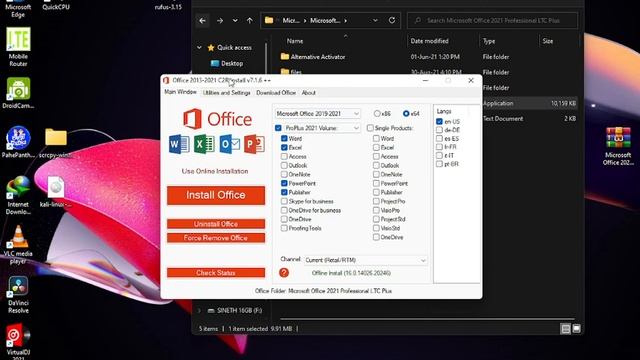Image resolution: width=640 pixels, height=360 pixels.
Task: Open the Microsoft Office 2019-2021 version dropdown
Action: (318, 113)
